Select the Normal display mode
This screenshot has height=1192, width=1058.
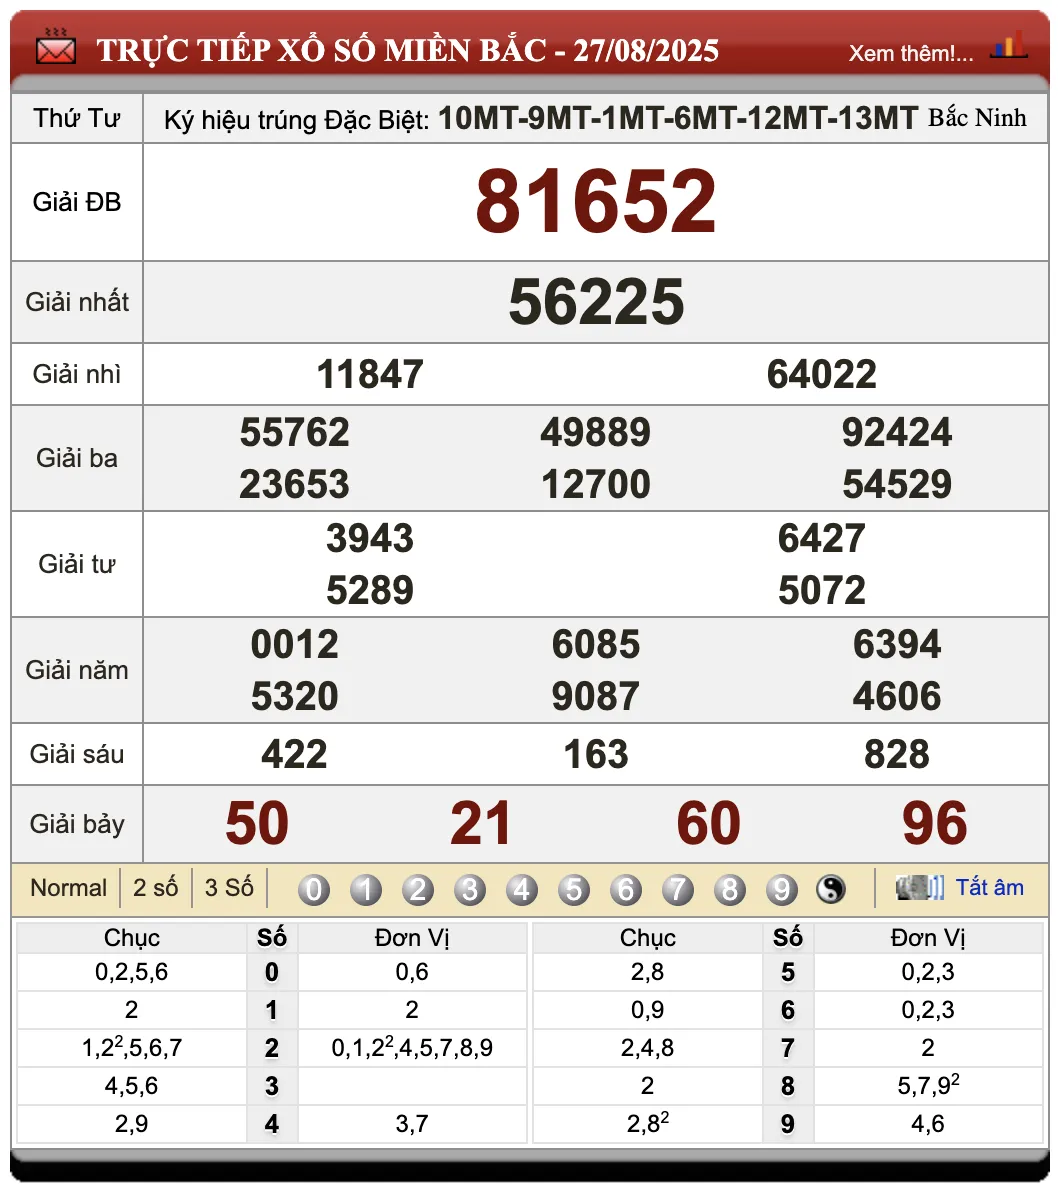[x=69, y=888]
